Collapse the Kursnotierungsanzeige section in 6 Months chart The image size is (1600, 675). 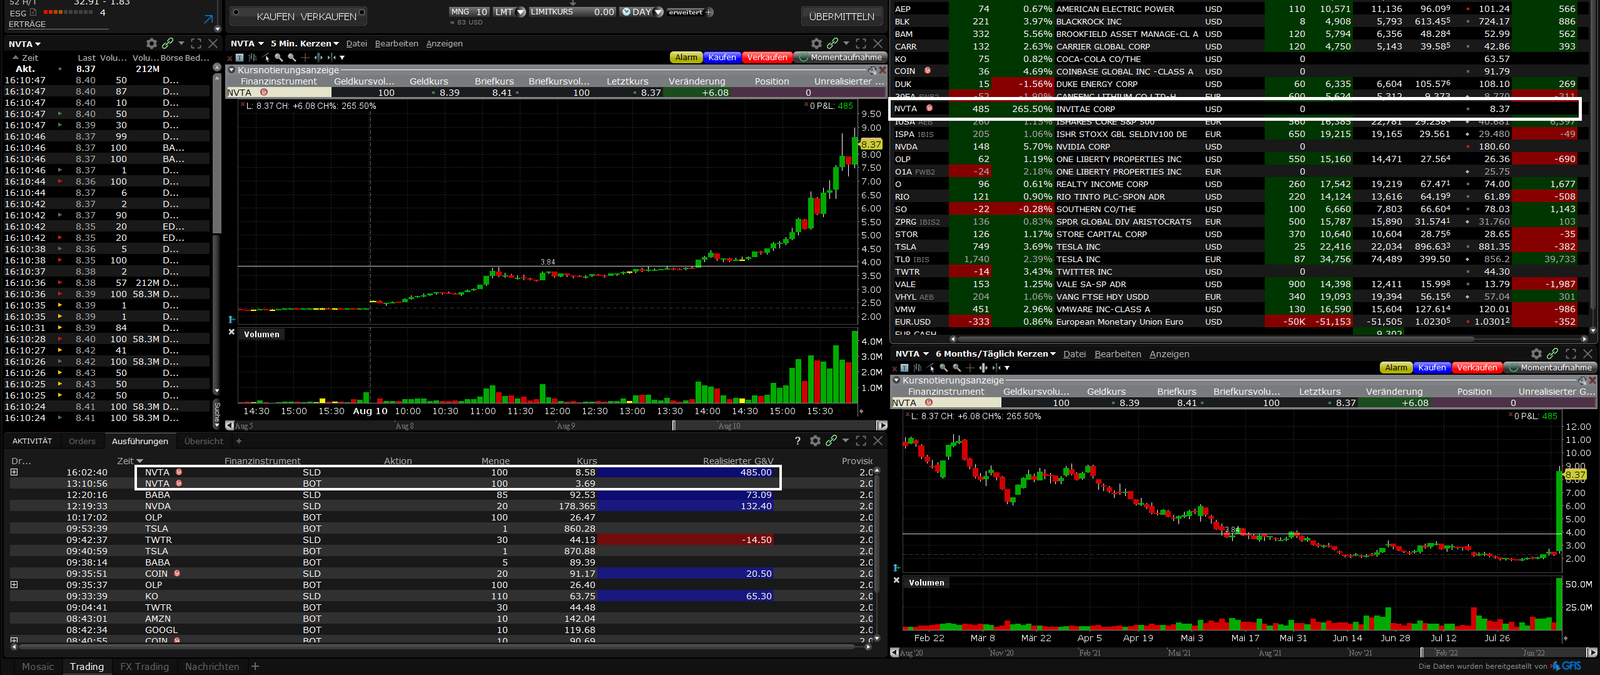897,381
